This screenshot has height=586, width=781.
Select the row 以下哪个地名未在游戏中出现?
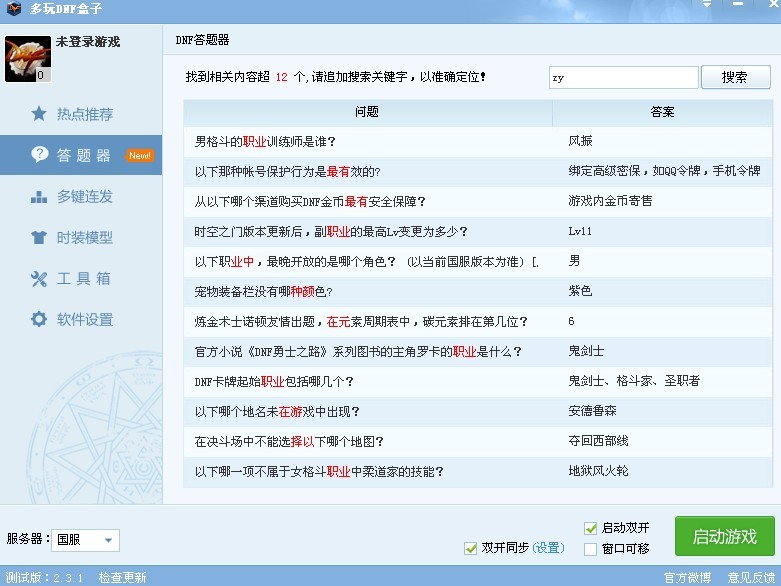pos(478,411)
